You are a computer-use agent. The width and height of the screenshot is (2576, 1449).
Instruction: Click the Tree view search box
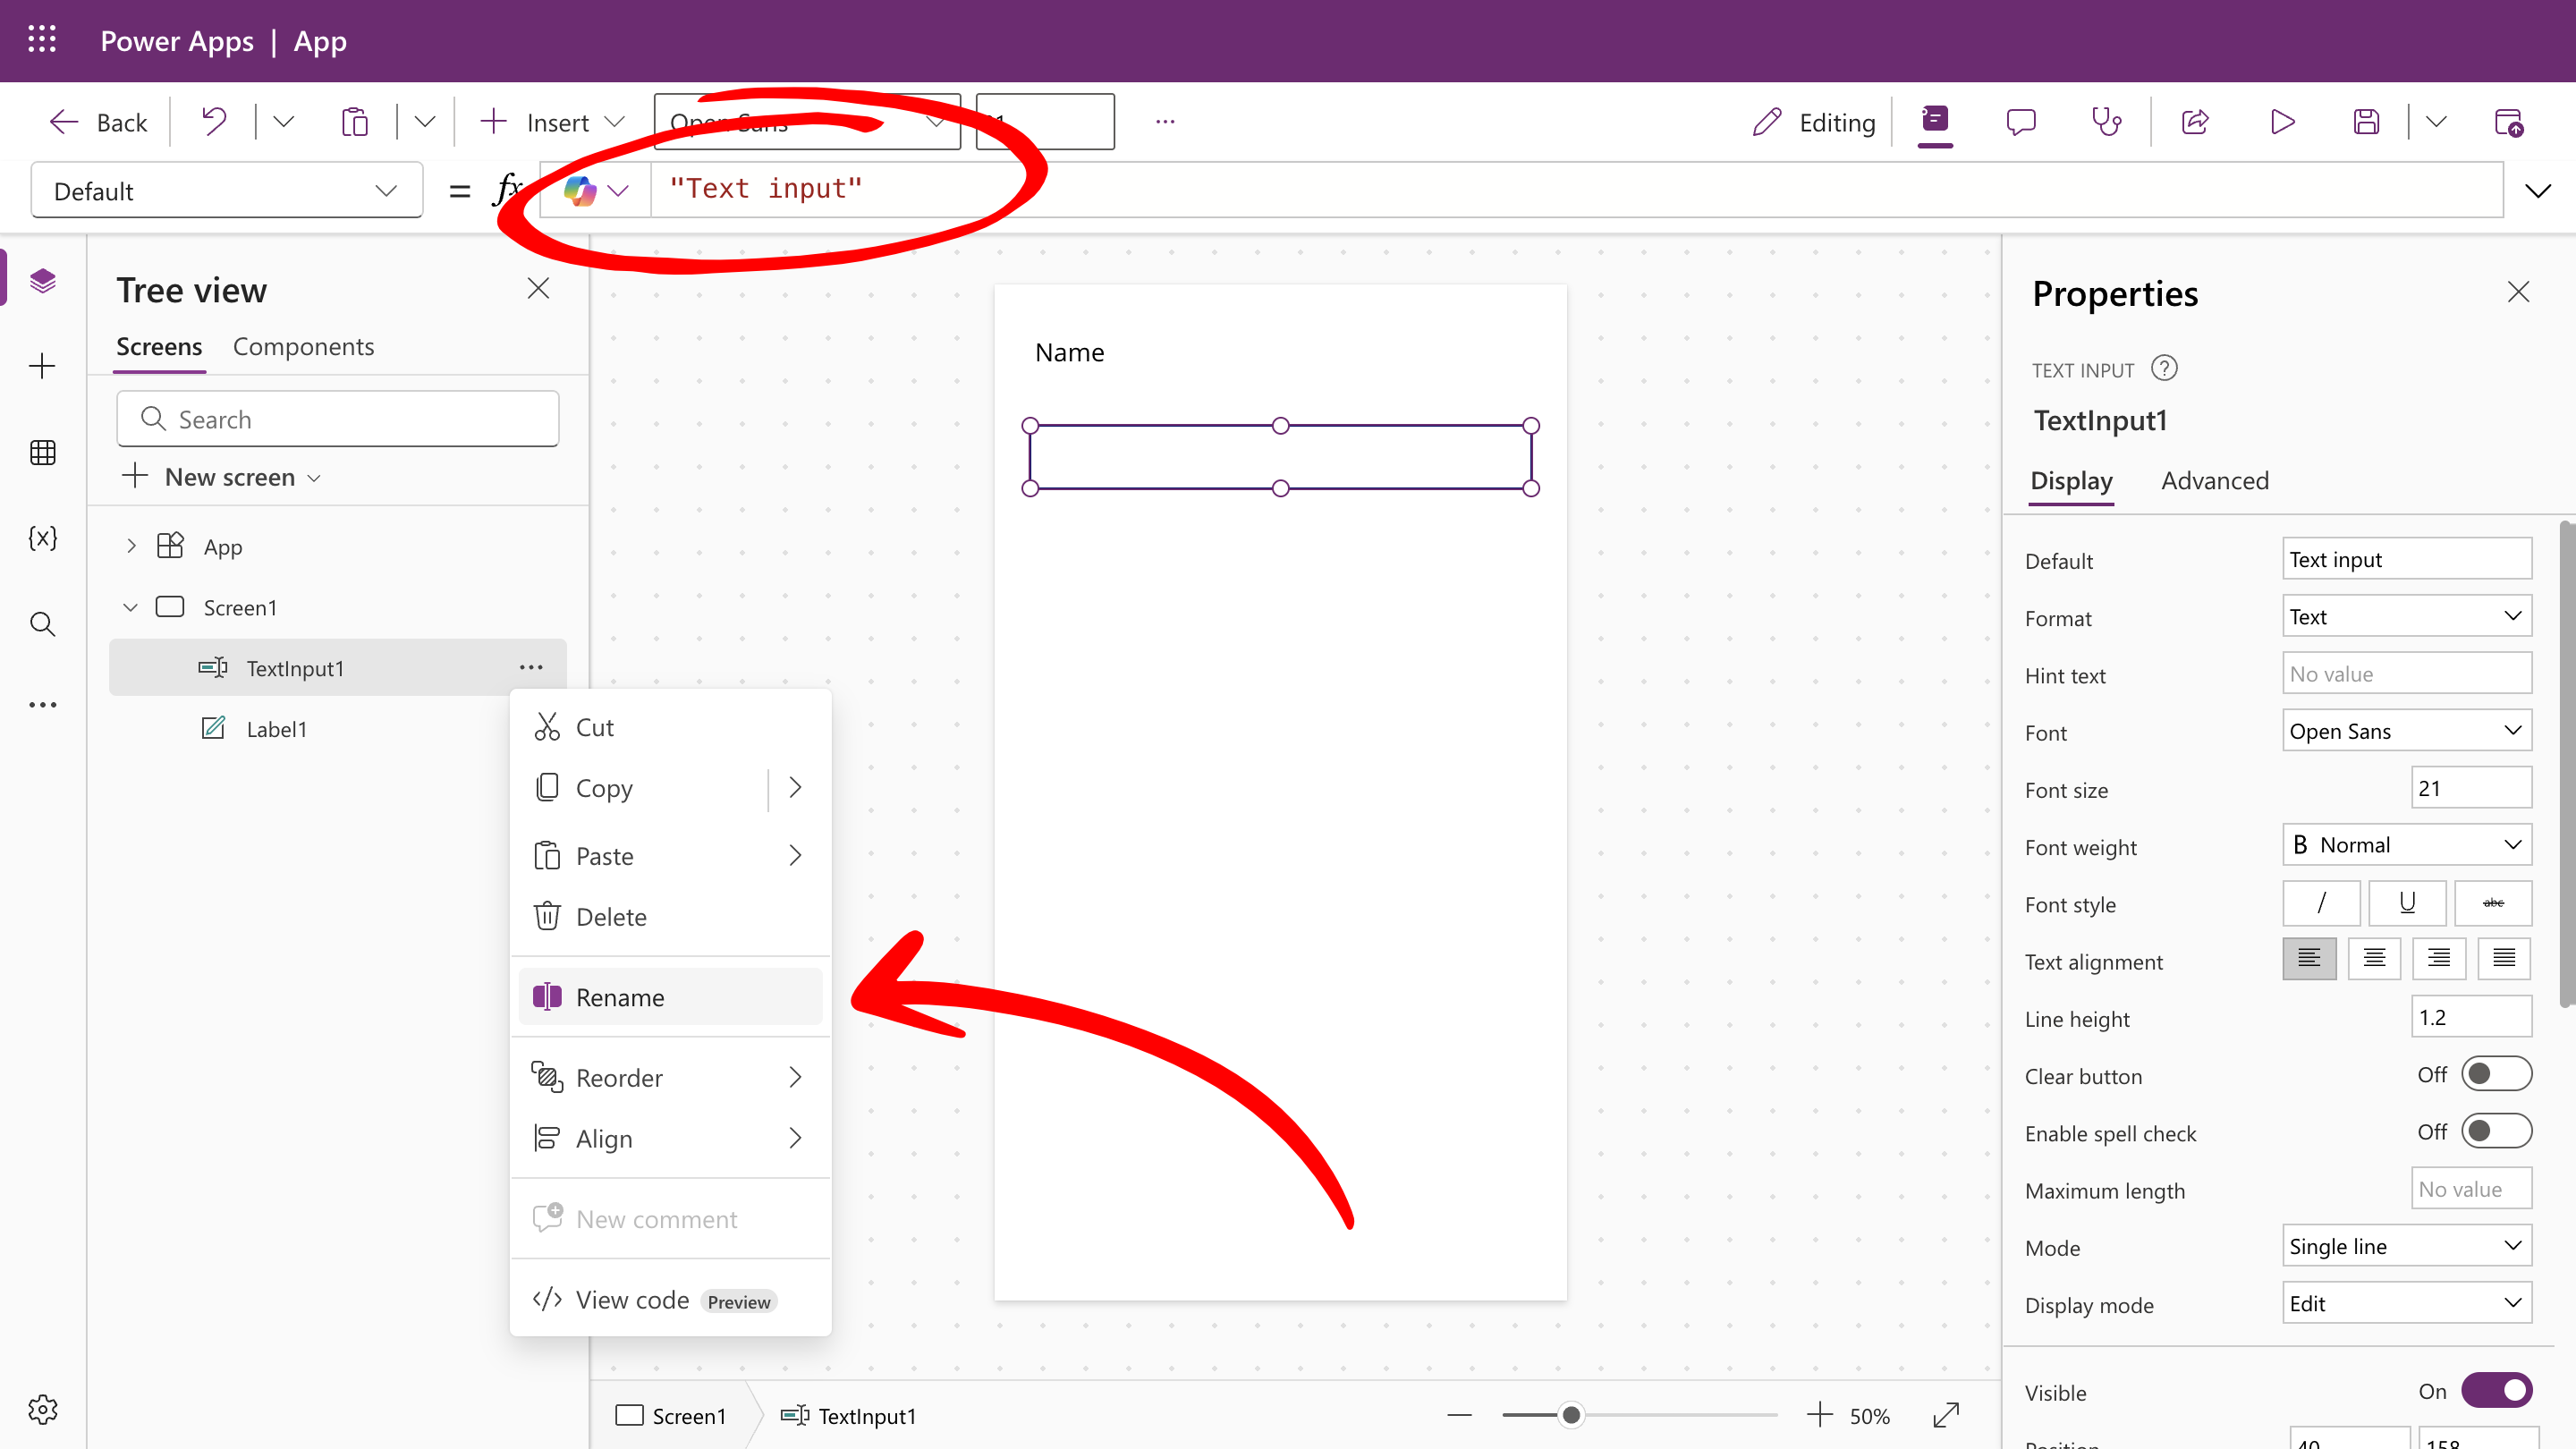pyautogui.click(x=337, y=419)
